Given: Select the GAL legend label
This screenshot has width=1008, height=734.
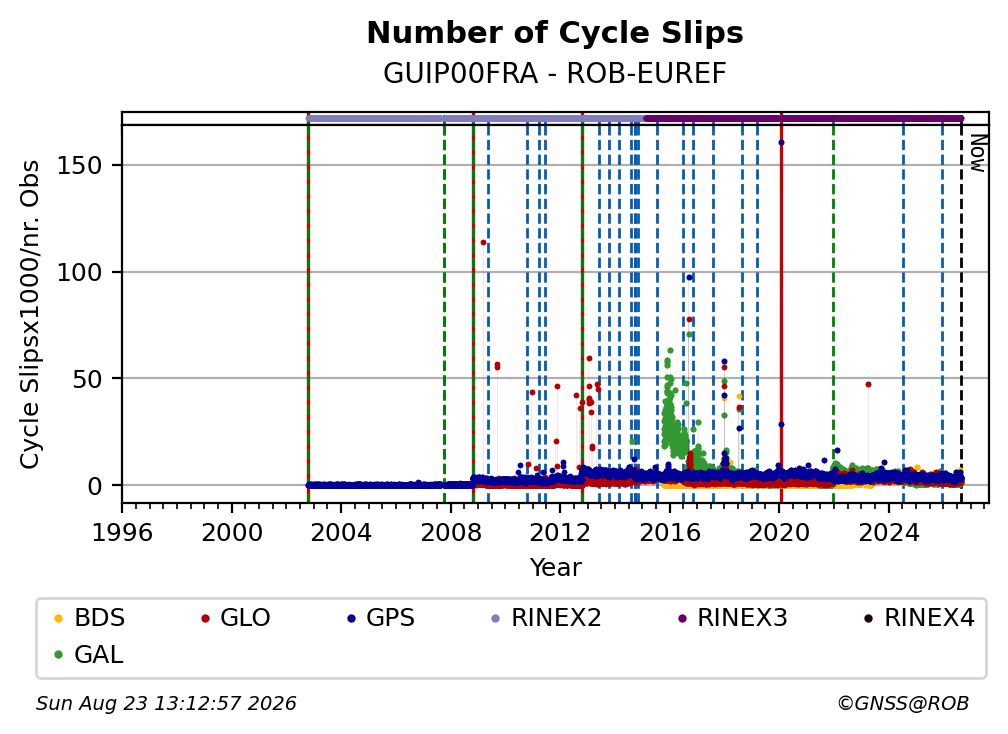Looking at the screenshot, I should click(x=98, y=655).
